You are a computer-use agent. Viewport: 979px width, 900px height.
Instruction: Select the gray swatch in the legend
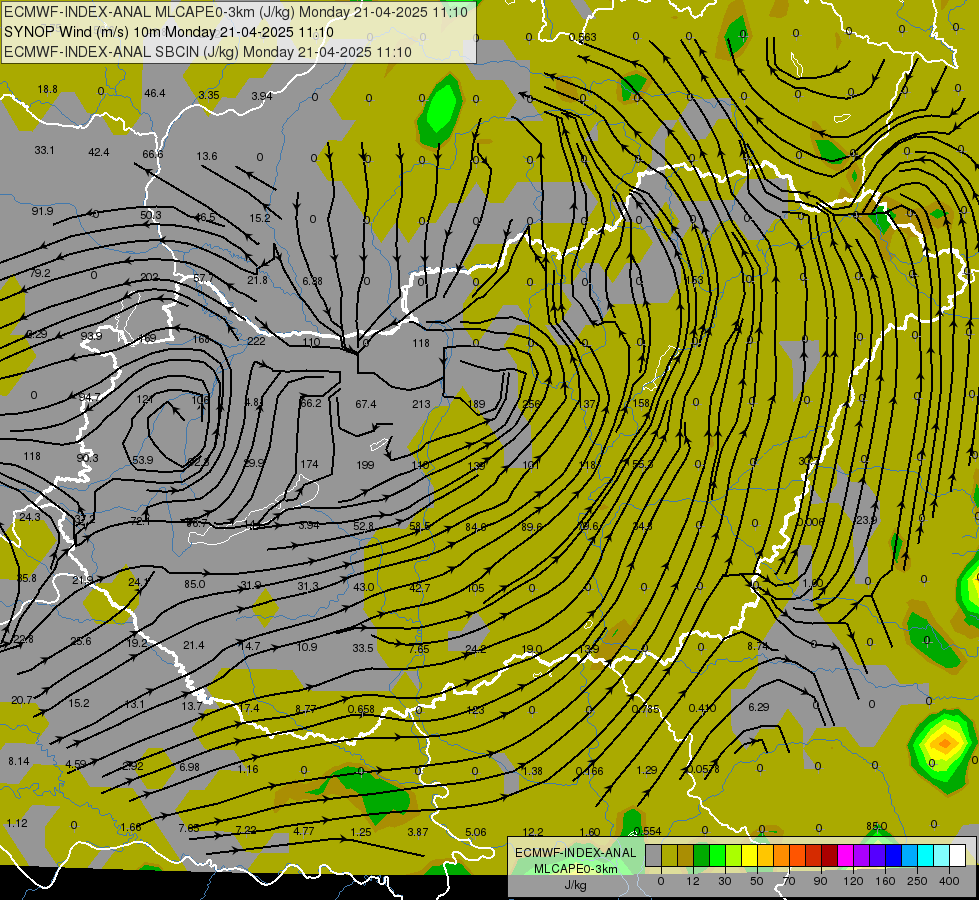click(654, 855)
